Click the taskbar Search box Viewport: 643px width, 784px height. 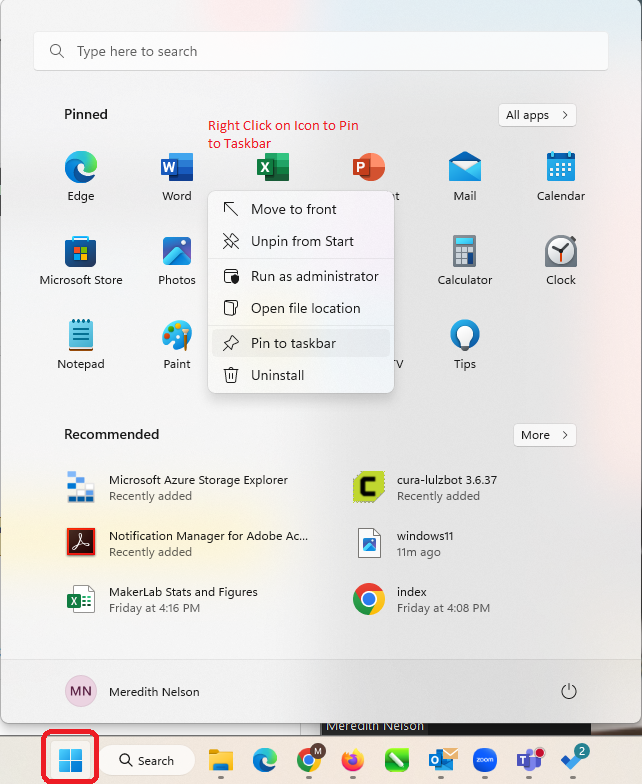(147, 760)
